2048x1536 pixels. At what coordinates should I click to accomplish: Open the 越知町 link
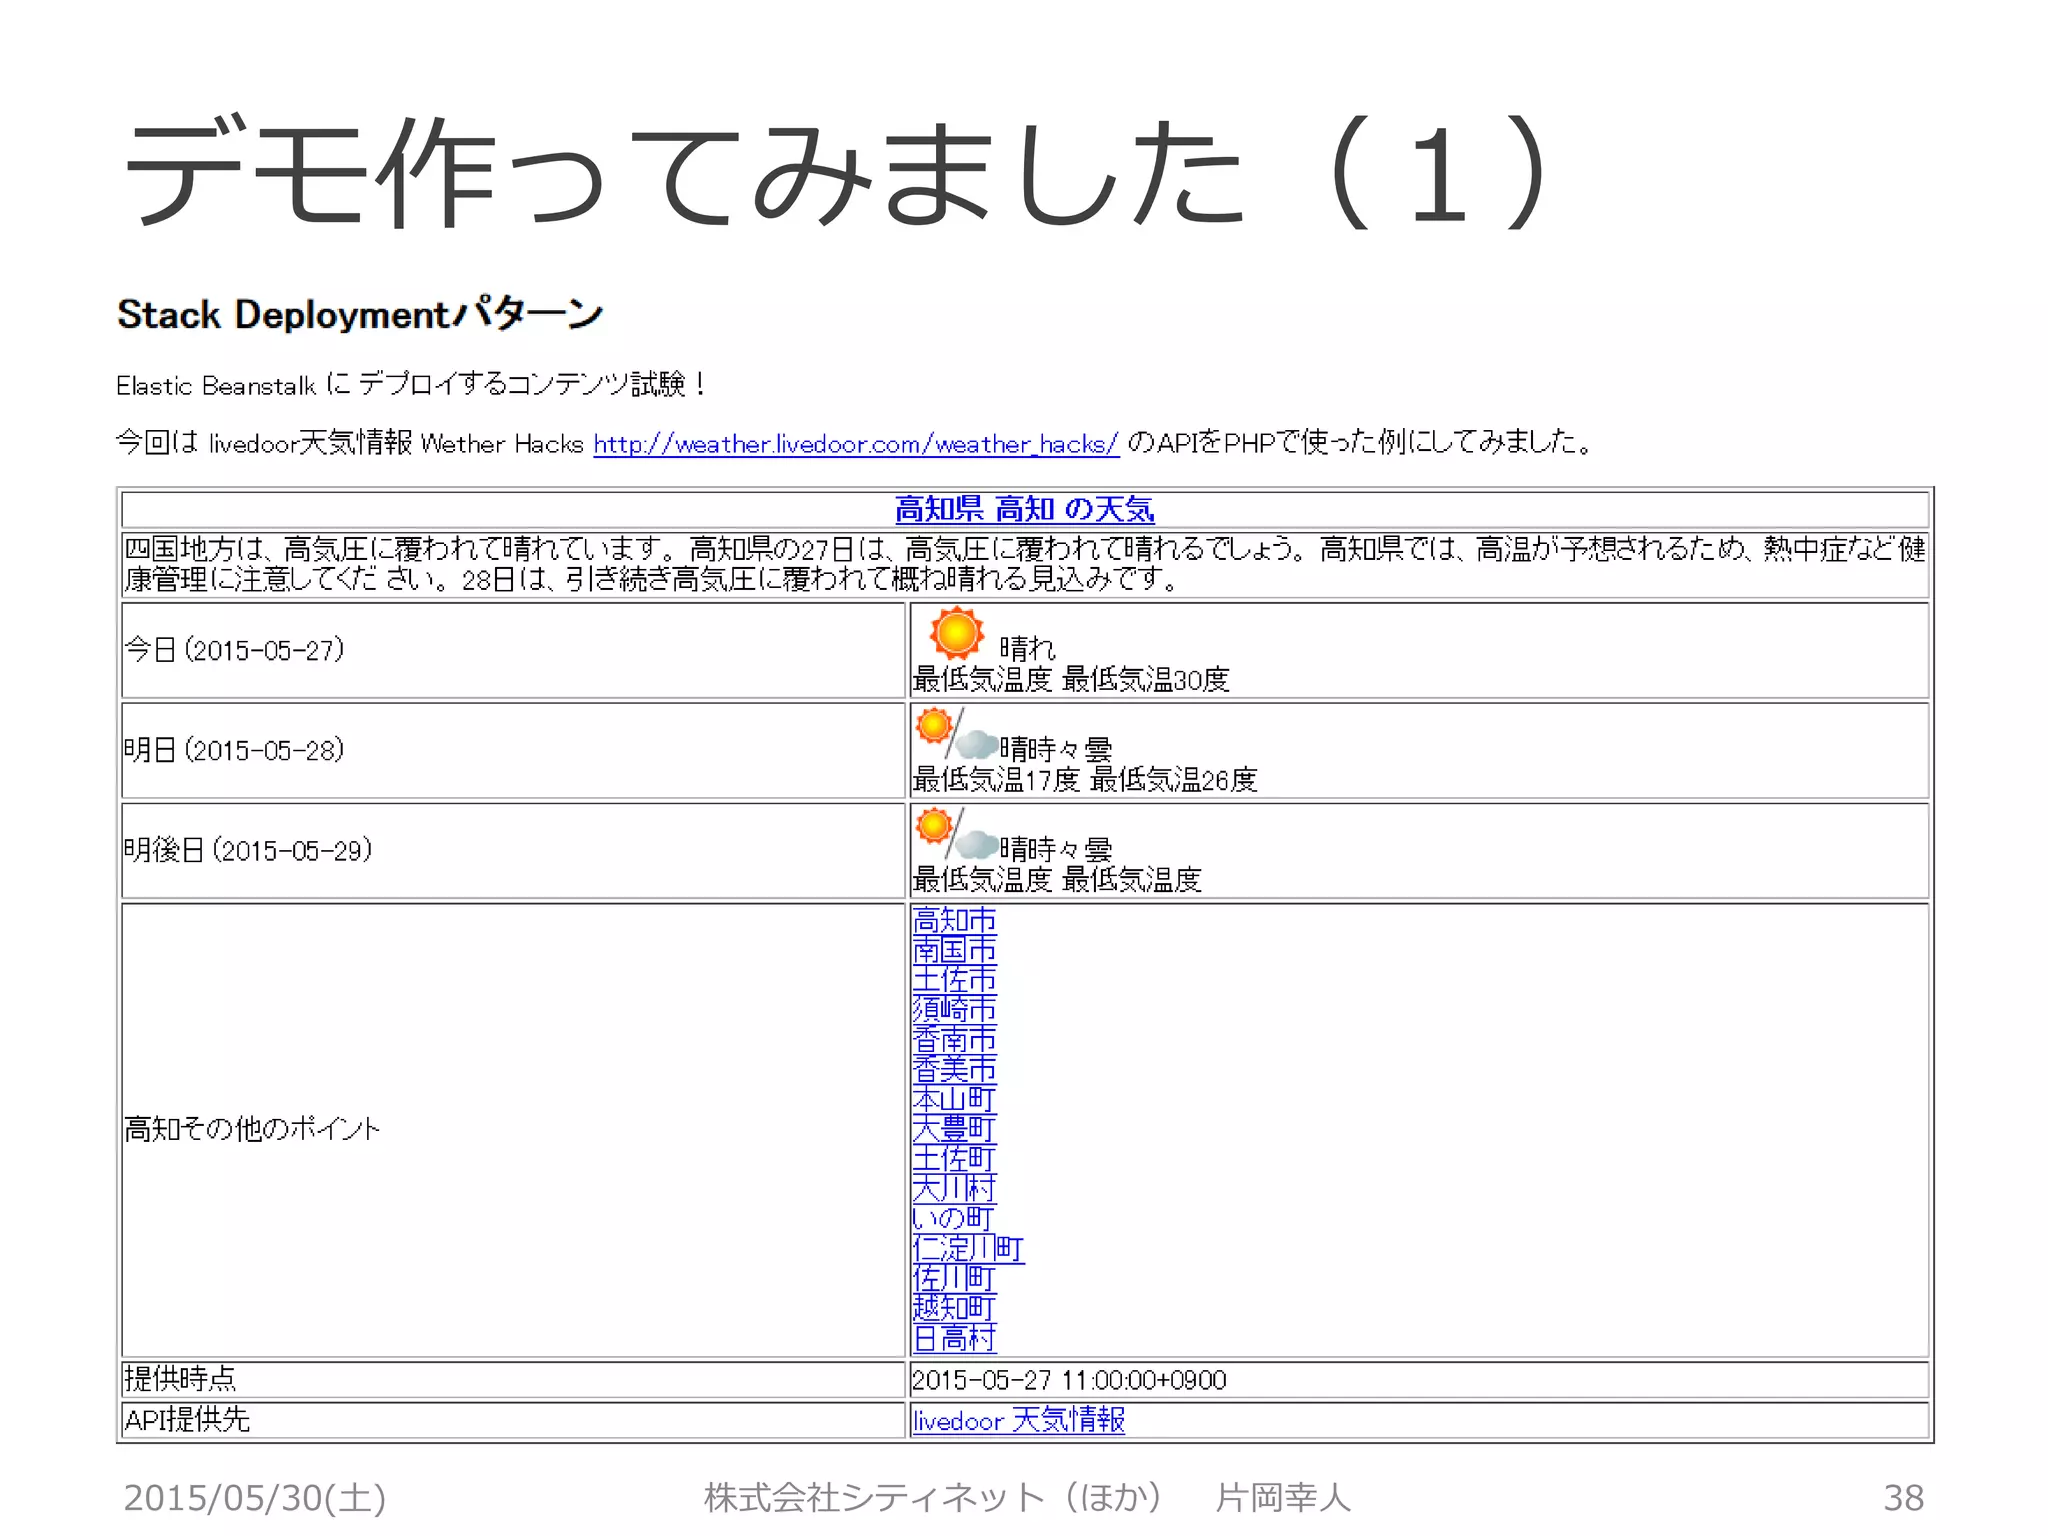(x=954, y=1307)
